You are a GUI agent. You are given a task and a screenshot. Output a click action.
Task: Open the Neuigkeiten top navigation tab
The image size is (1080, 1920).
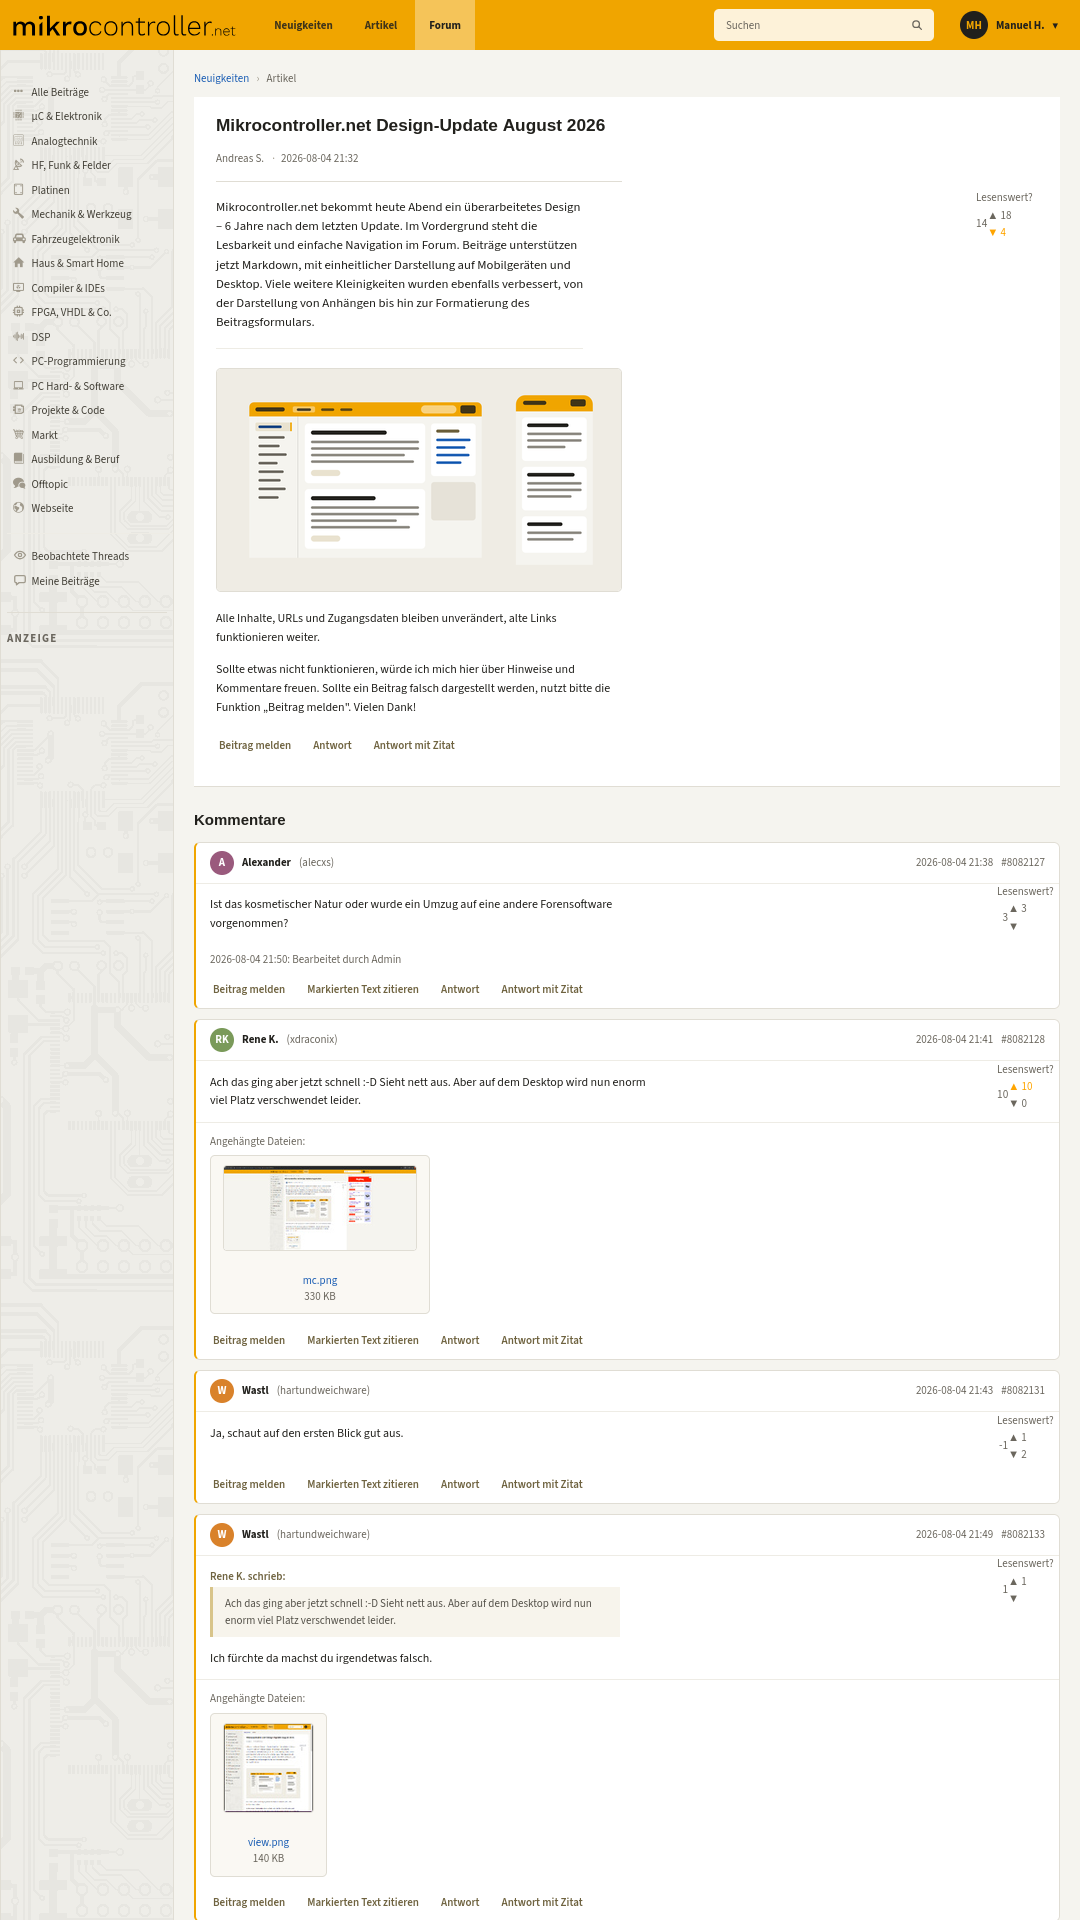[x=303, y=25]
